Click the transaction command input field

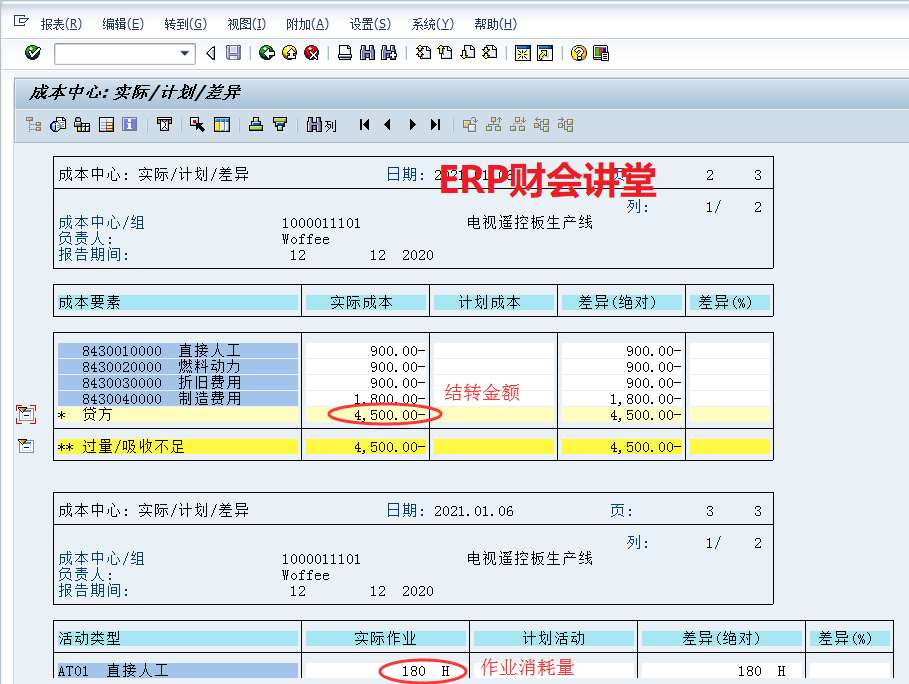pos(116,53)
